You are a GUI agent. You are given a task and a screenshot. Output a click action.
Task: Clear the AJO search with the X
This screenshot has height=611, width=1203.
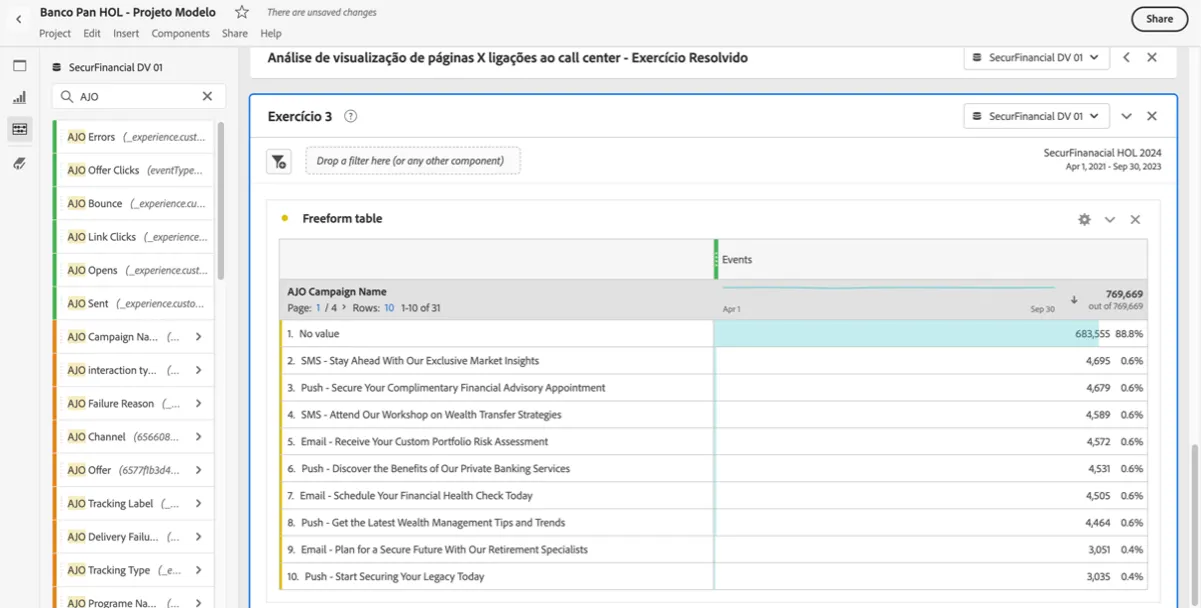pos(207,97)
